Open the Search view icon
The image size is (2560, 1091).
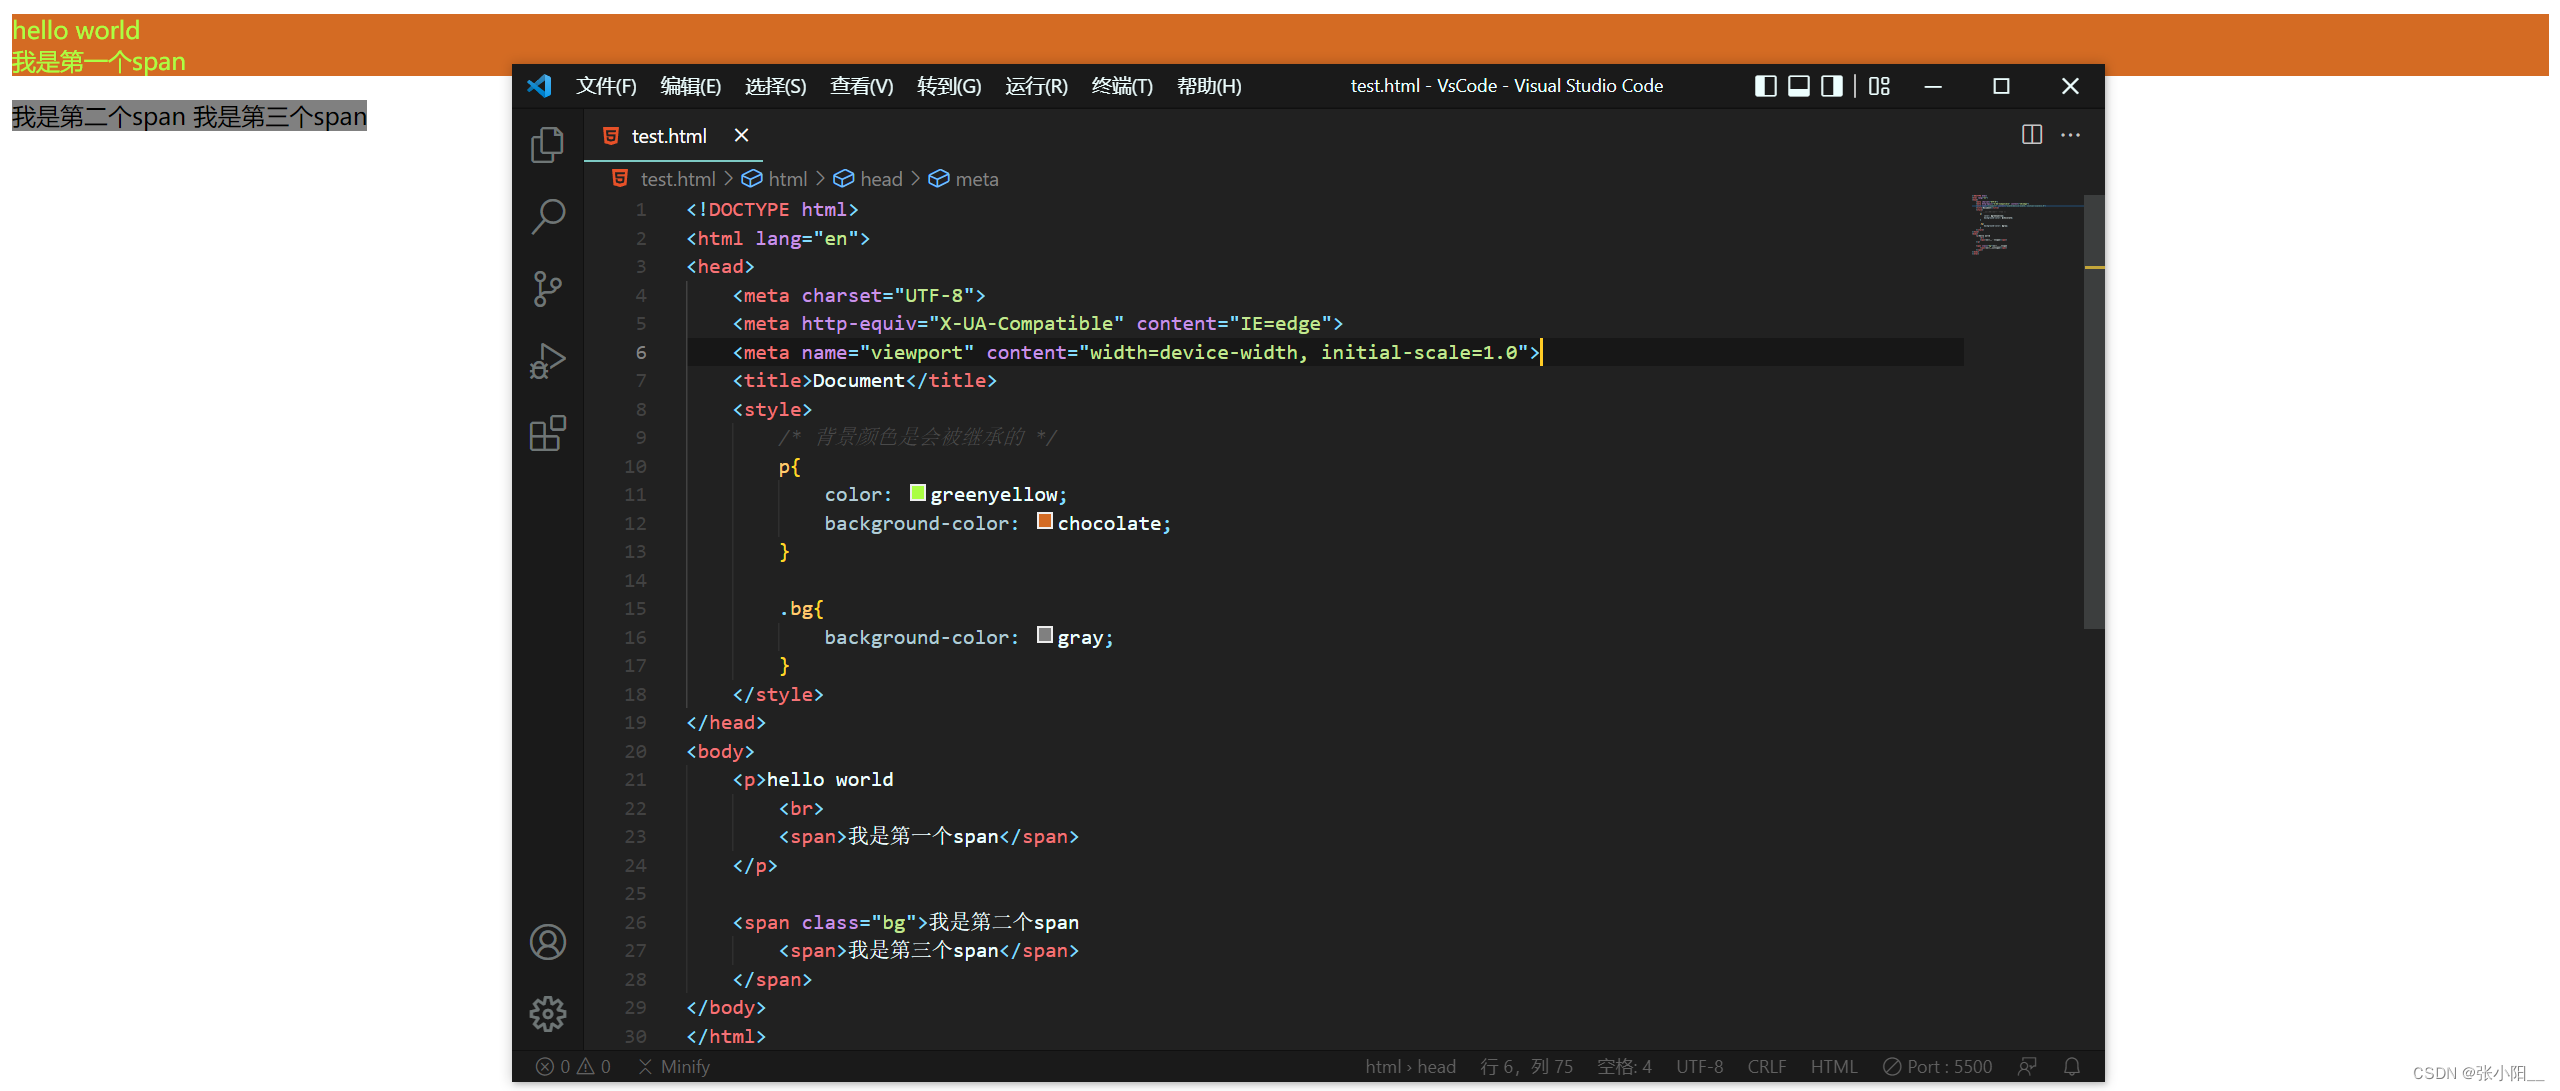[x=547, y=216]
